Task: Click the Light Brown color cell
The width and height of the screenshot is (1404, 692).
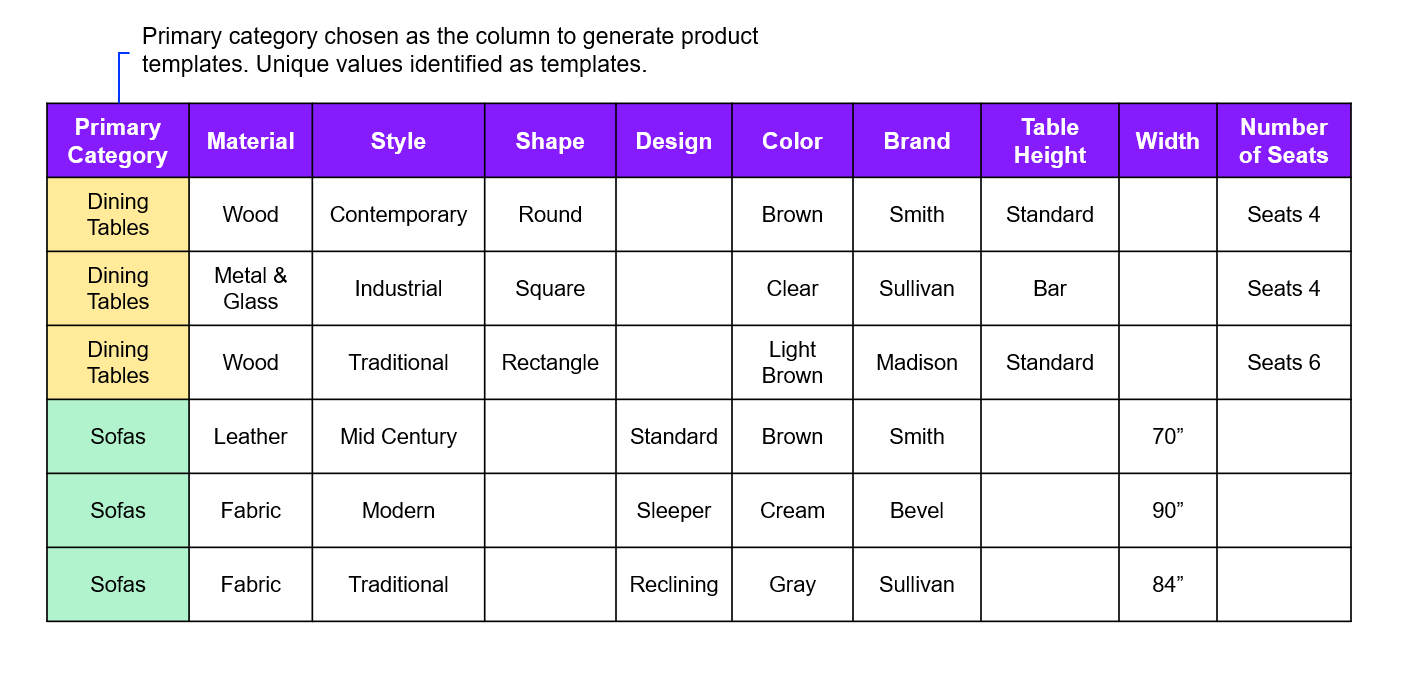Action: coord(792,362)
